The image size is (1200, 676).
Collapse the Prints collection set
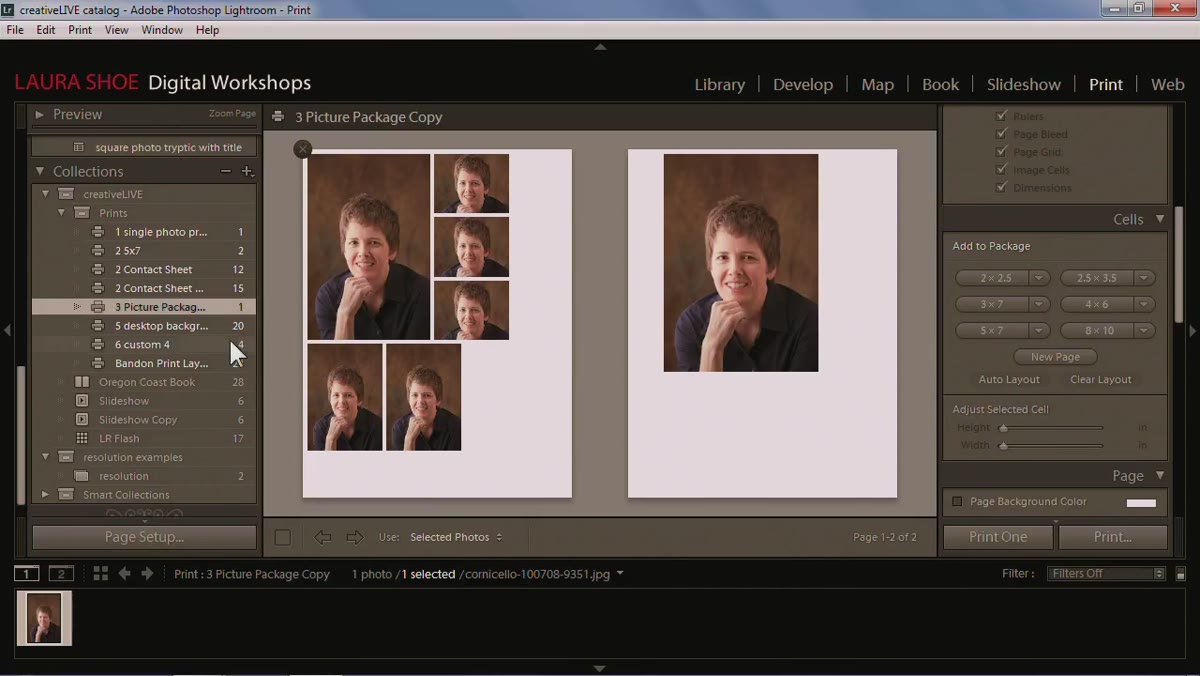pos(61,213)
